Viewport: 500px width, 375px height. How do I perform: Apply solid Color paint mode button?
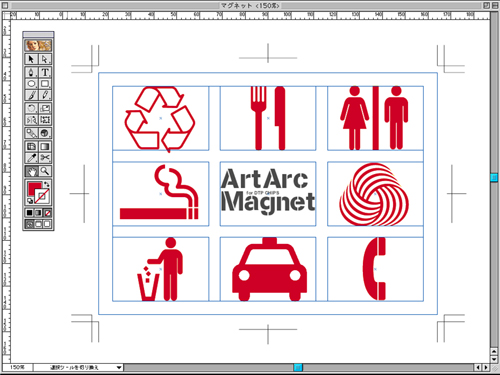pos(29,213)
